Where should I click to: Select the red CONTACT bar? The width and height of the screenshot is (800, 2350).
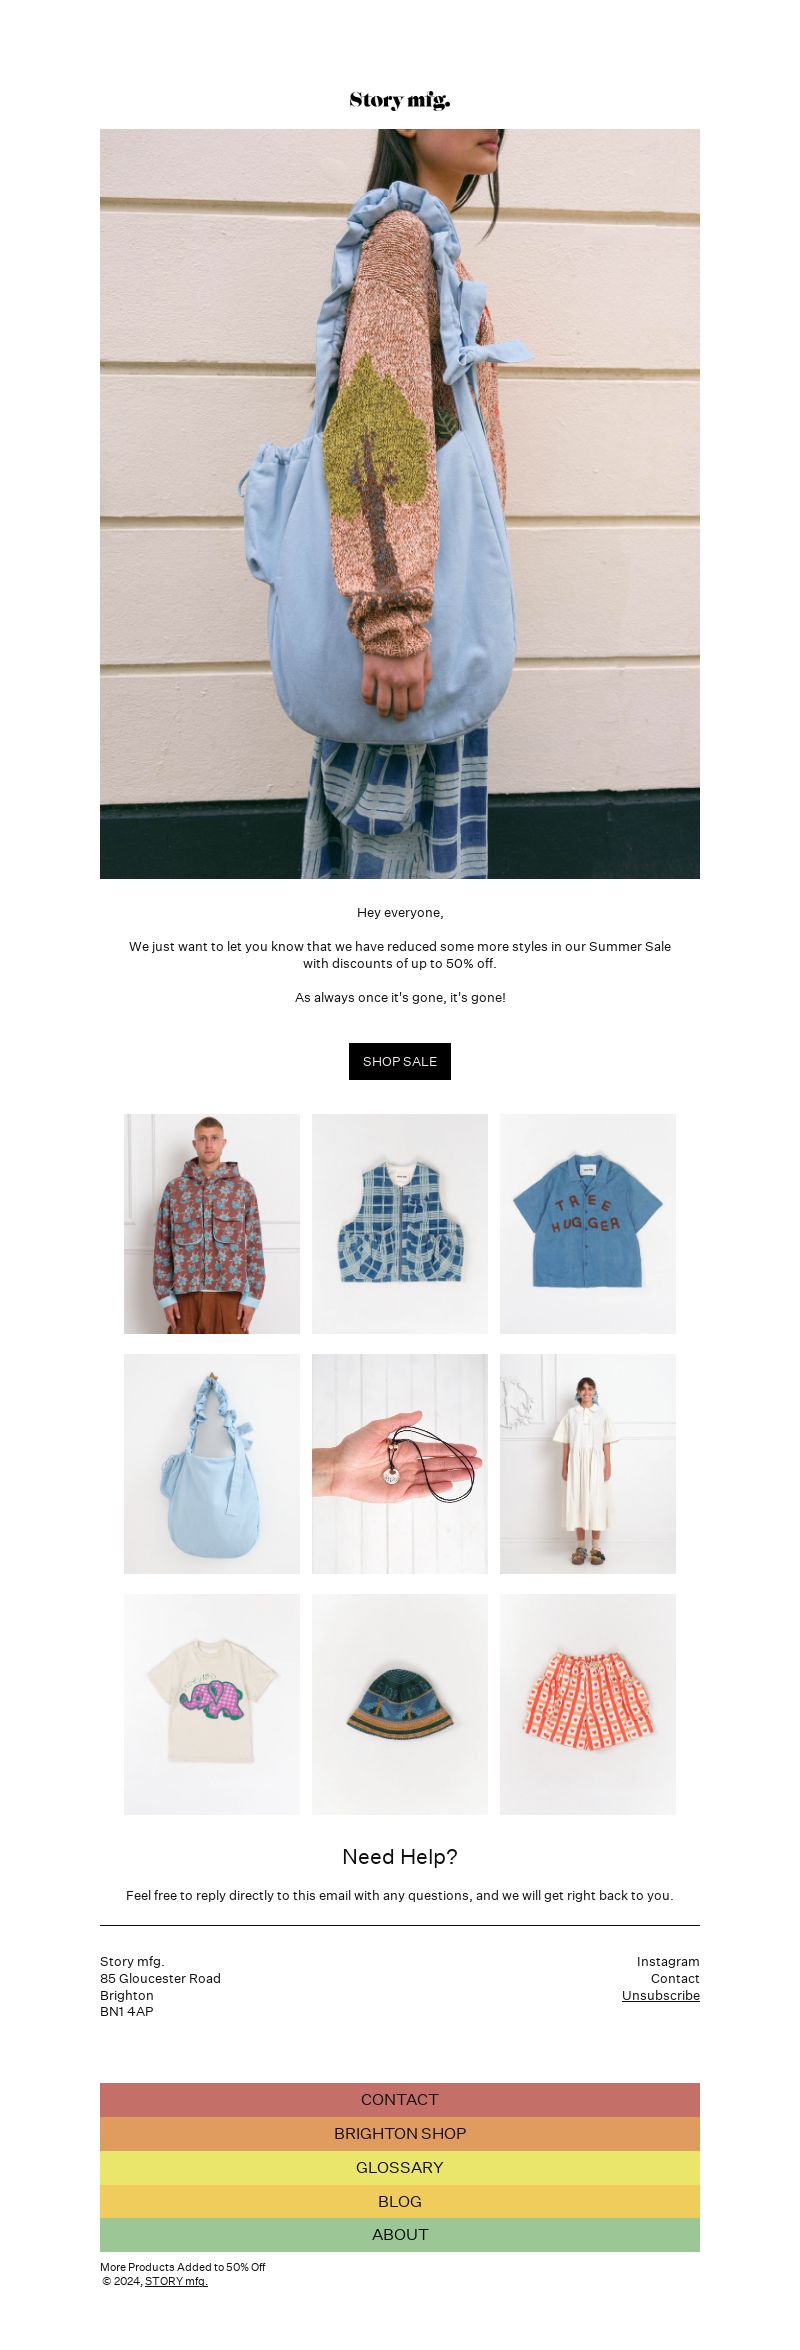tap(400, 2099)
